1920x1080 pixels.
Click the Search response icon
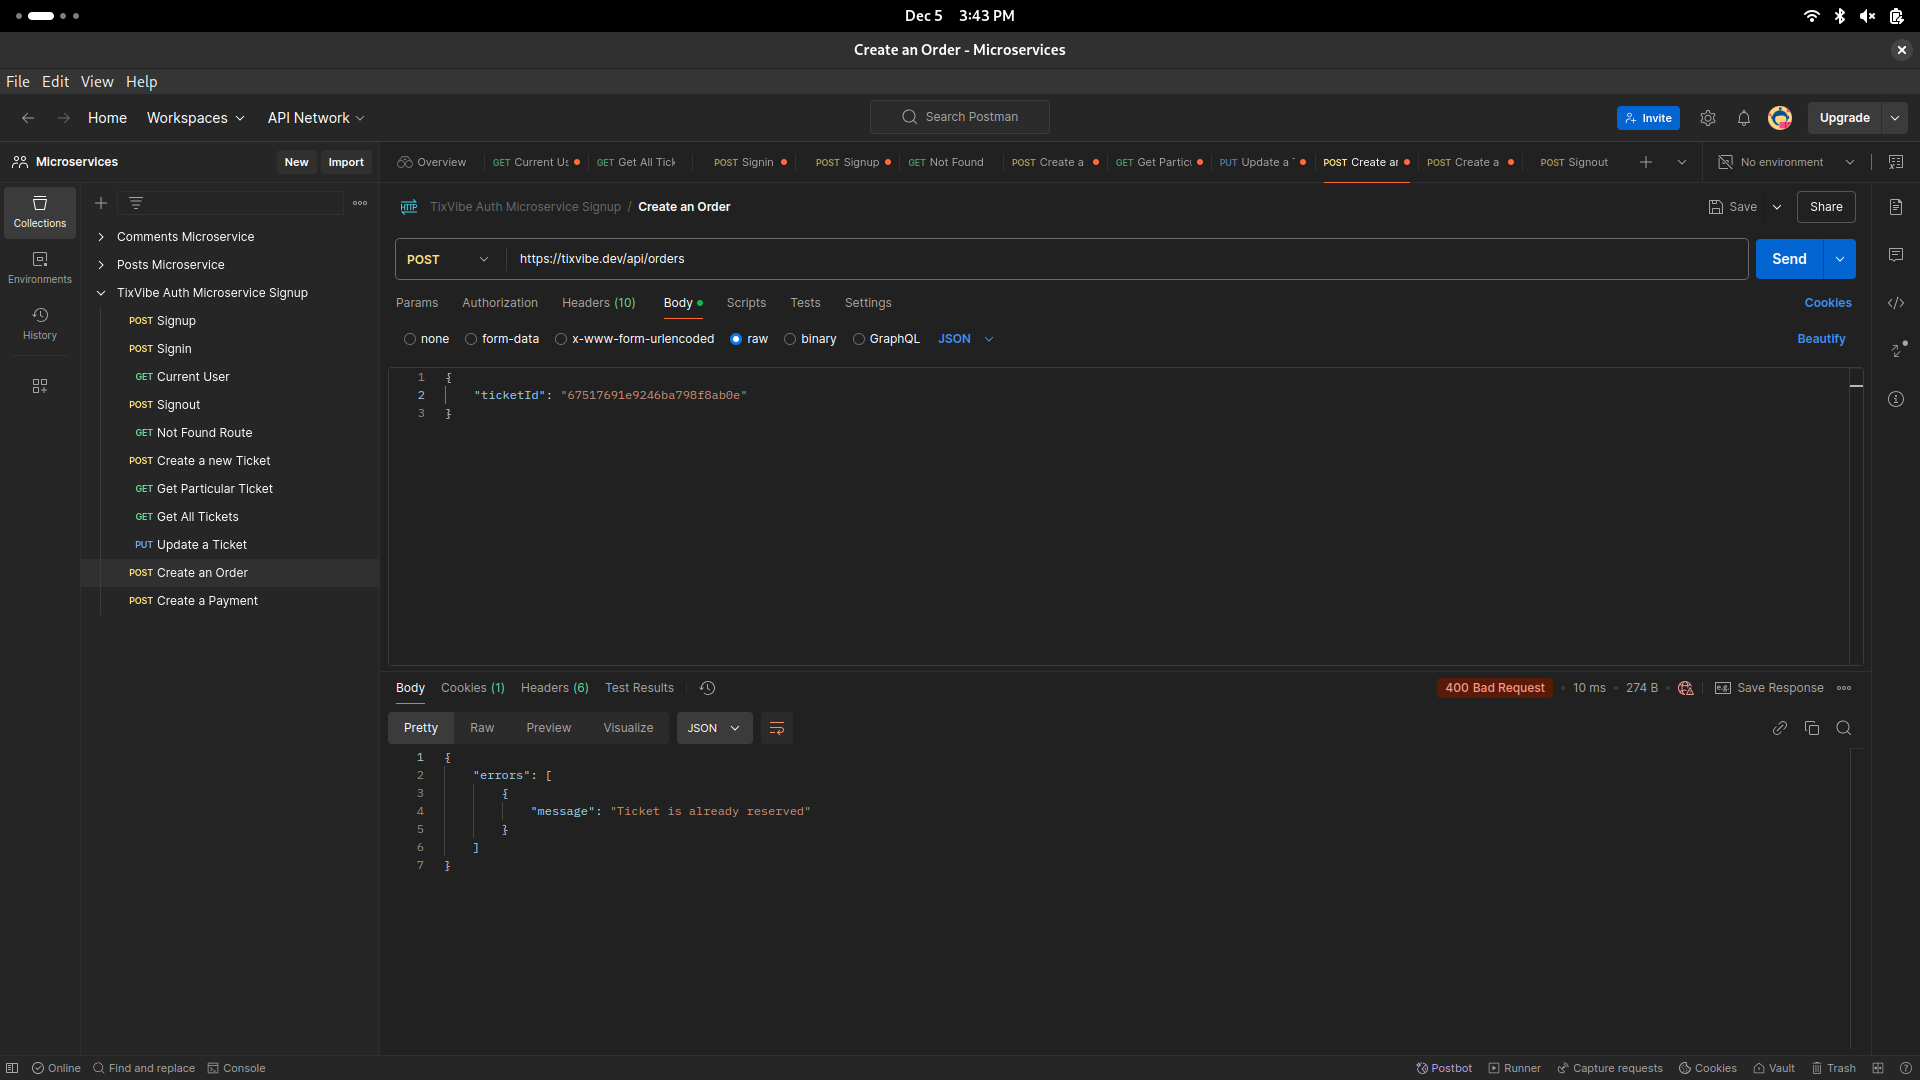pos(1845,728)
